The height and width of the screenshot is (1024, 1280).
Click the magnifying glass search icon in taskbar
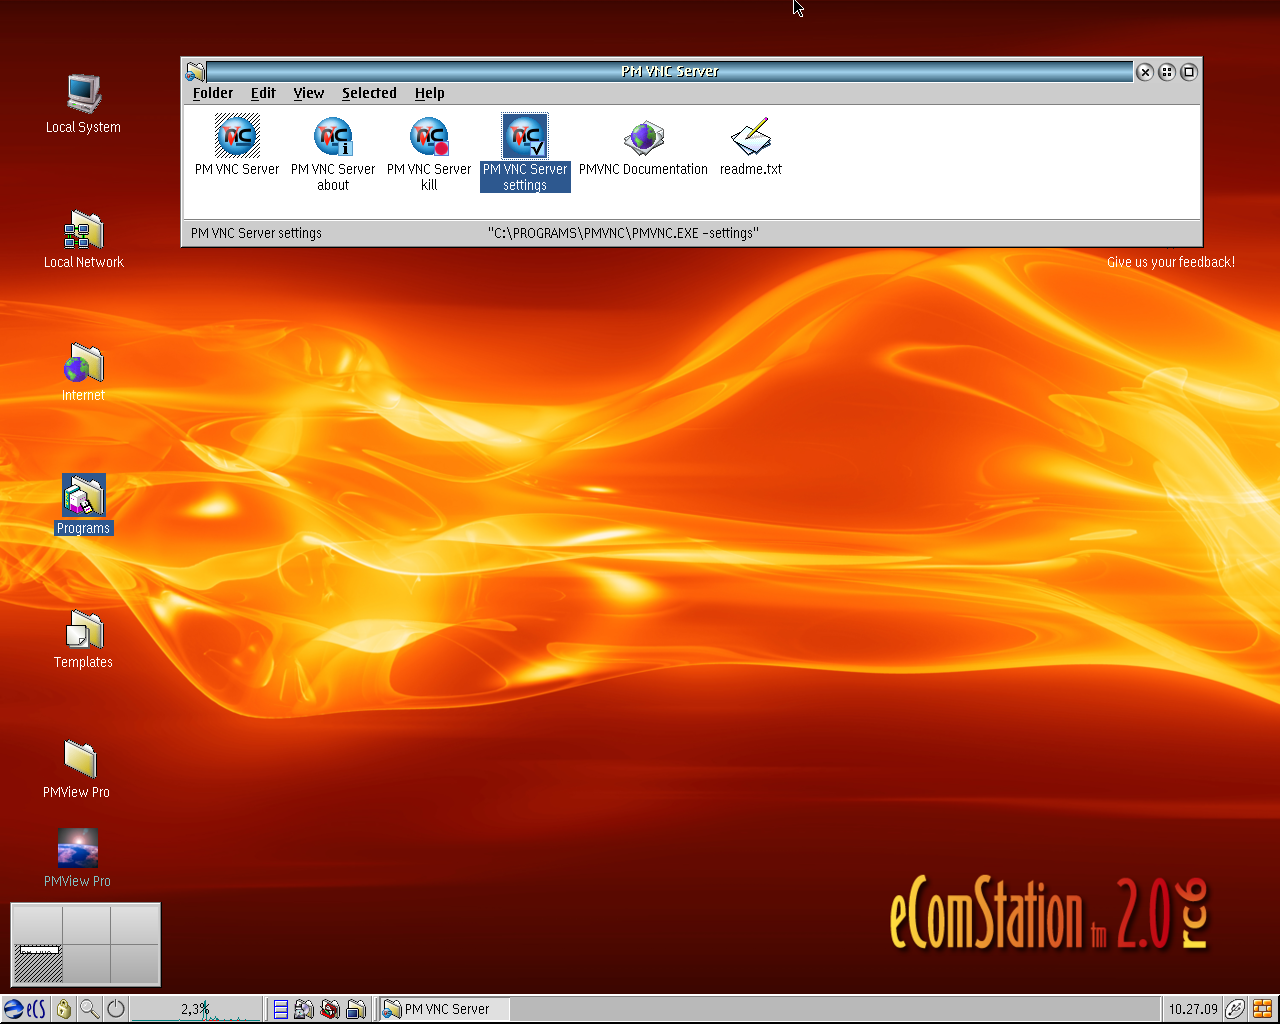pyautogui.click(x=90, y=1009)
